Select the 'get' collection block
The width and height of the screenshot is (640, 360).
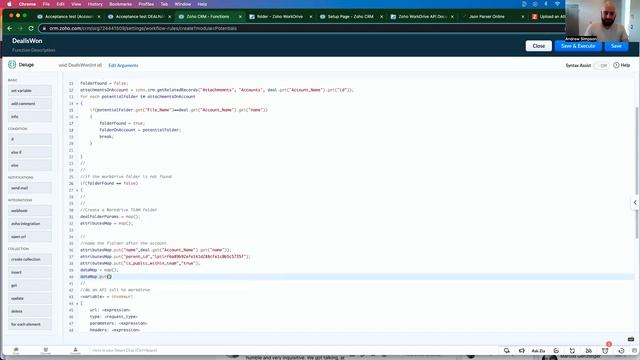coord(30,285)
